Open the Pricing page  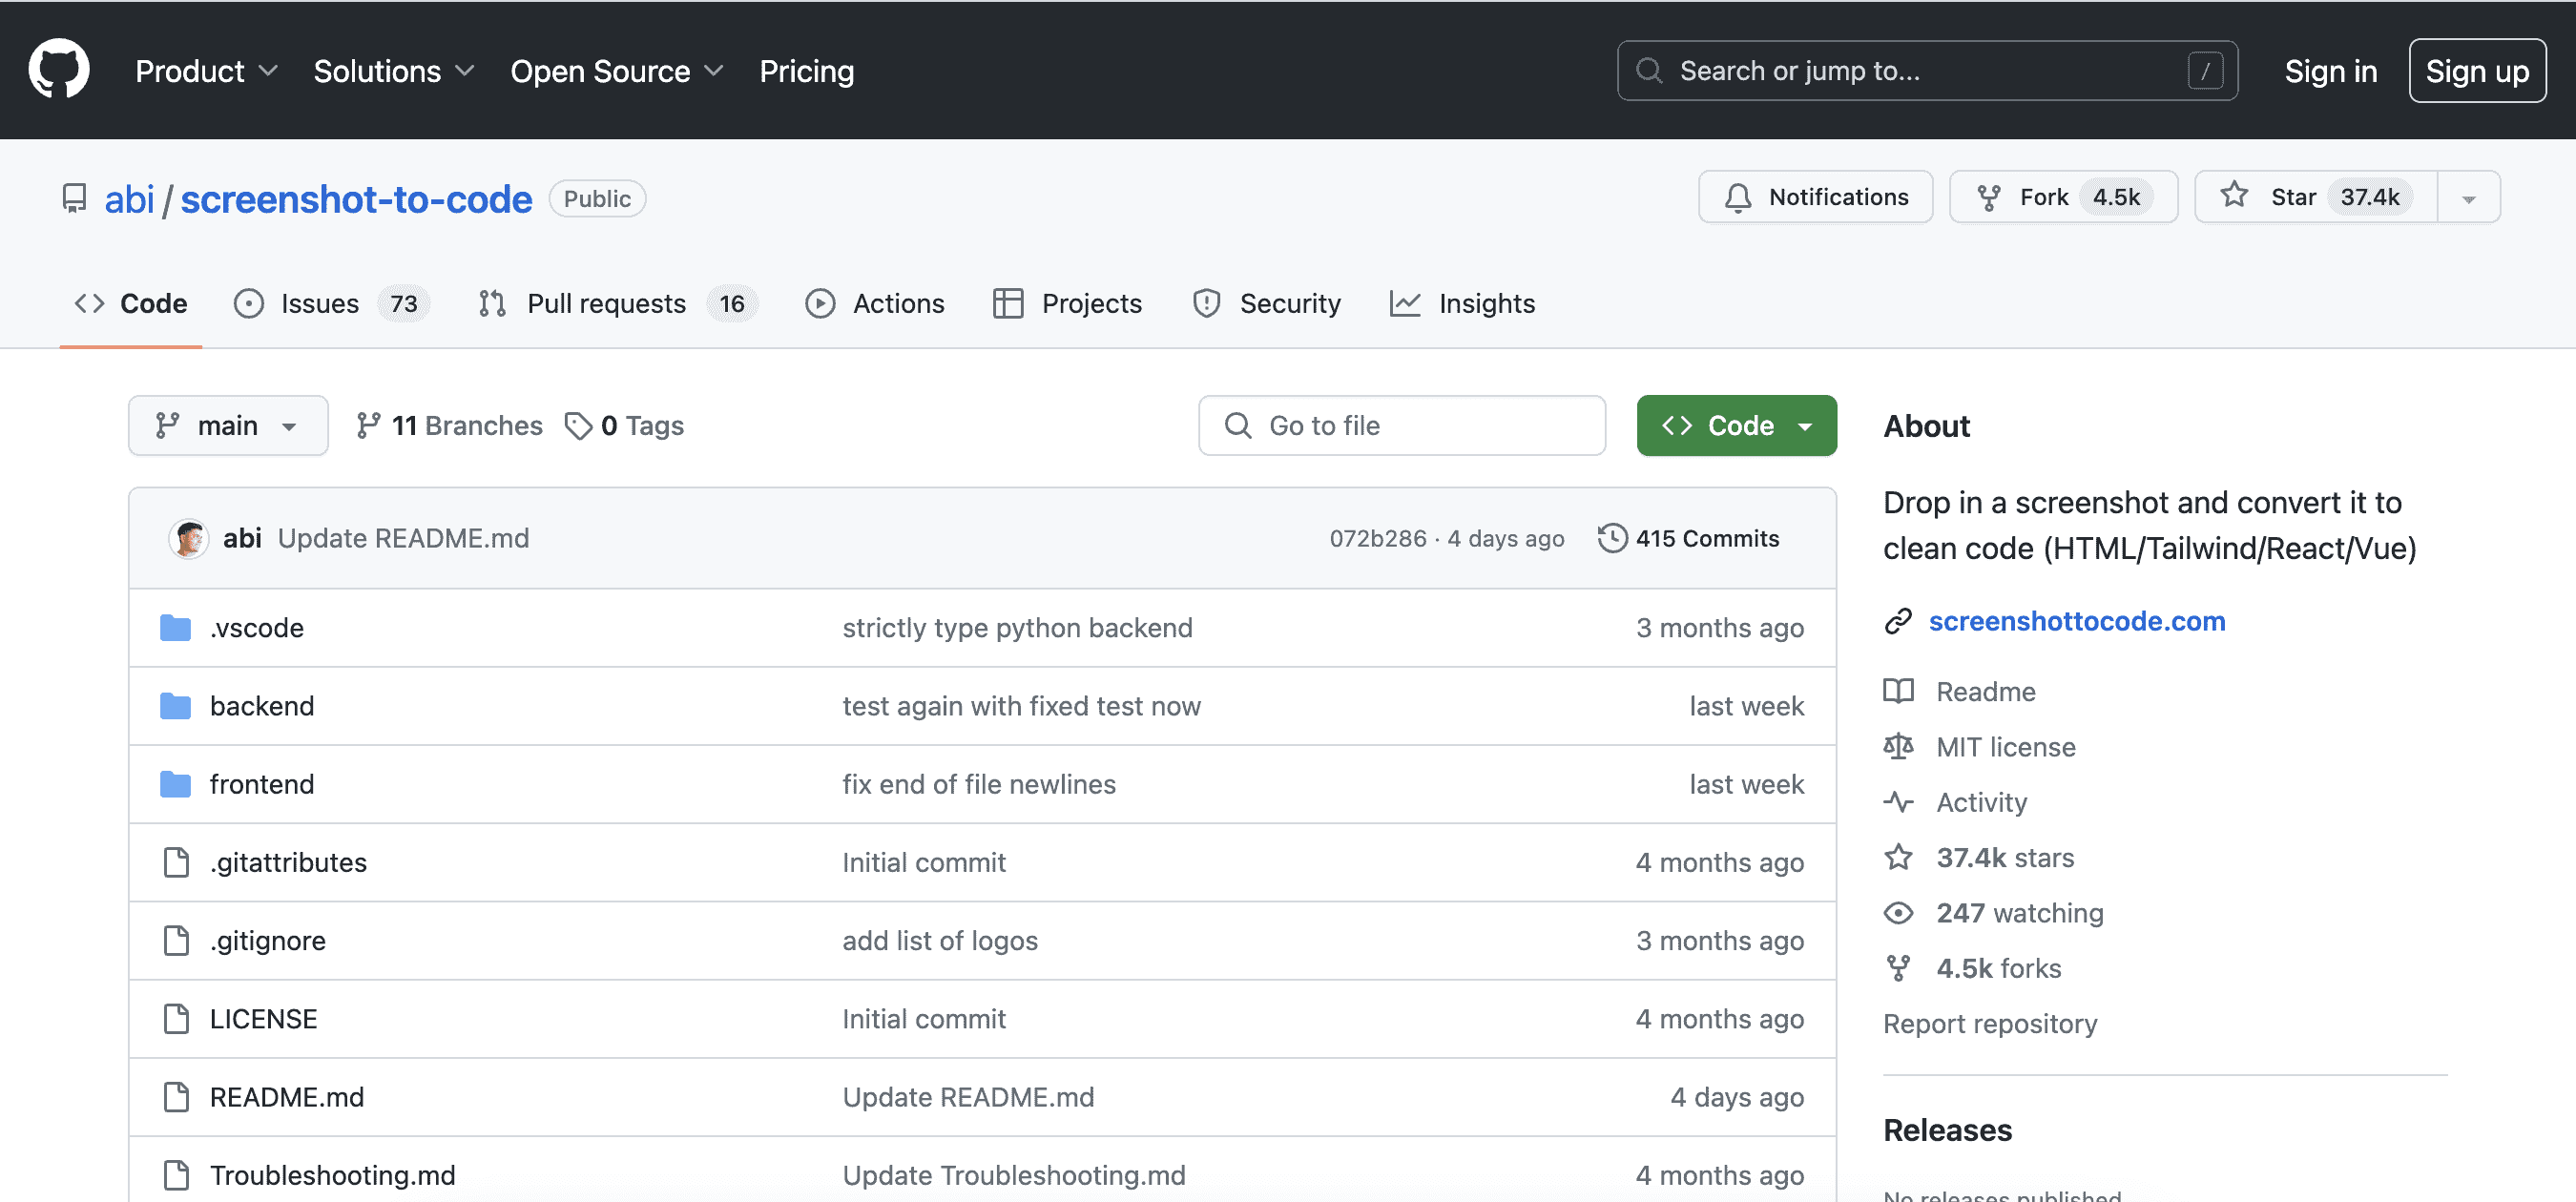pyautogui.click(x=806, y=71)
